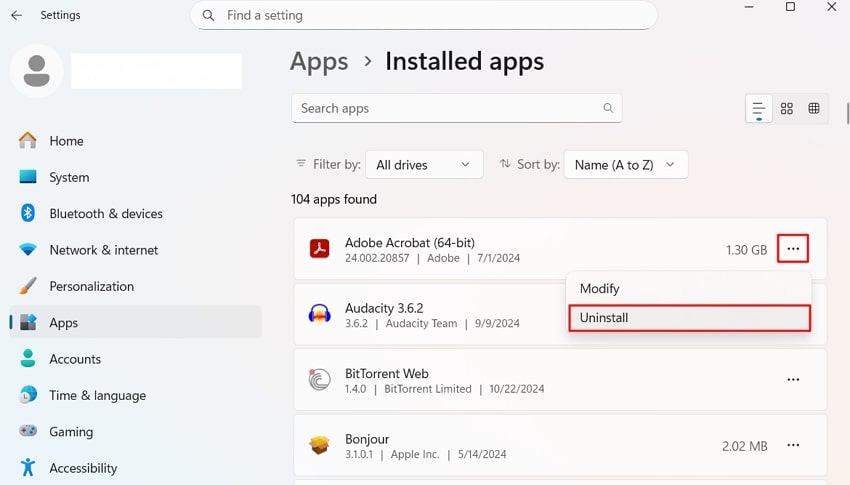This screenshot has width=850, height=485.
Task: Switch to grid view layout
Action: [787, 108]
